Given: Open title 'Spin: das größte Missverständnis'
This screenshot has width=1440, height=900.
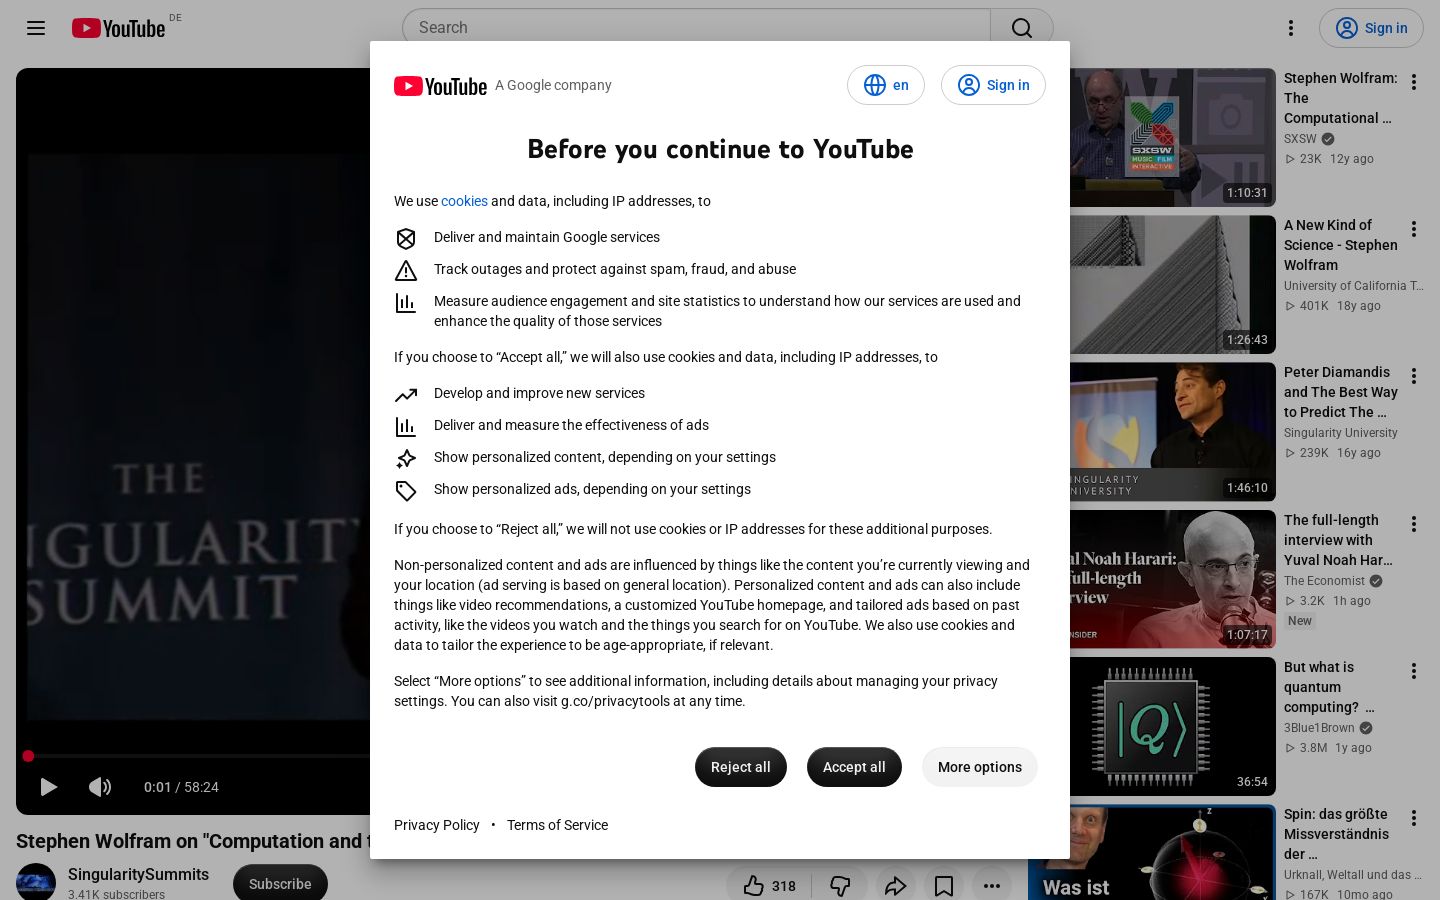Looking at the screenshot, I should coord(1337,834).
